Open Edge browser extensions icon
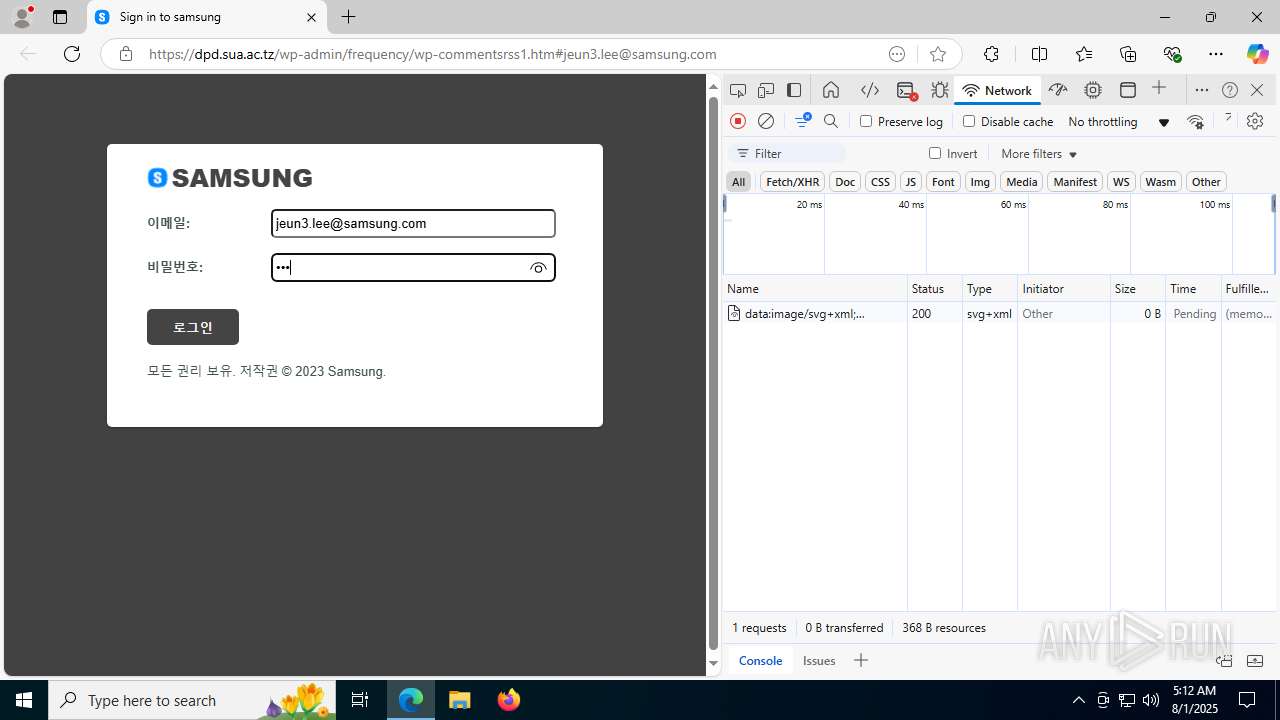Image resolution: width=1280 pixels, height=720 pixels. coord(991,54)
